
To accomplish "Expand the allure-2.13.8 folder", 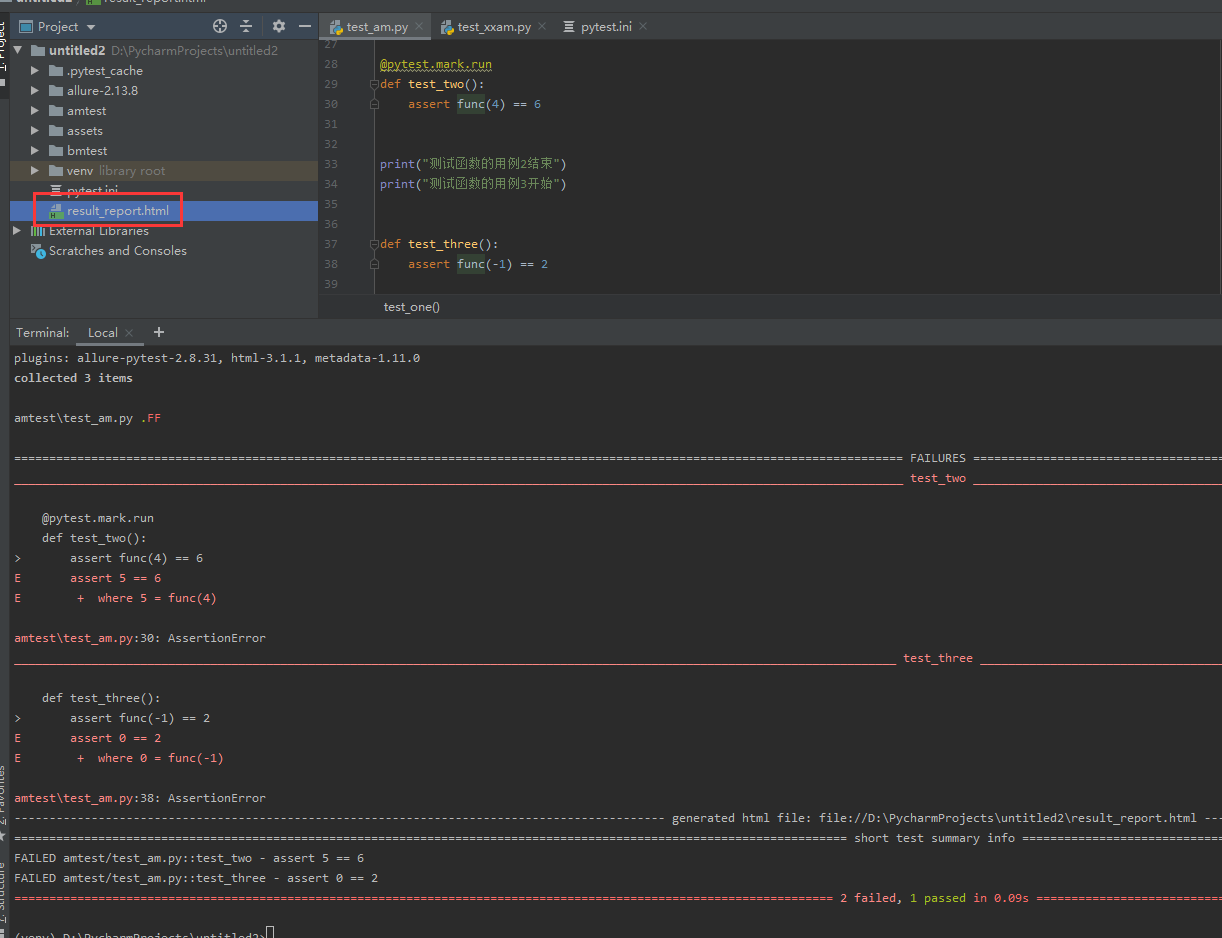I will (35, 91).
